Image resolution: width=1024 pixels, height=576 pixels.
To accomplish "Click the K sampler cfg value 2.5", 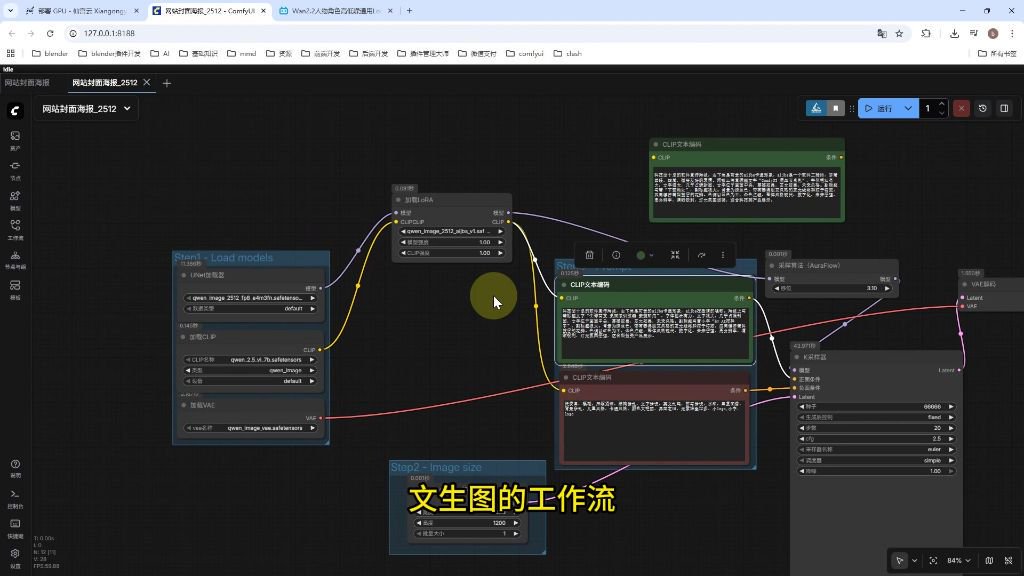I will (x=876, y=439).
